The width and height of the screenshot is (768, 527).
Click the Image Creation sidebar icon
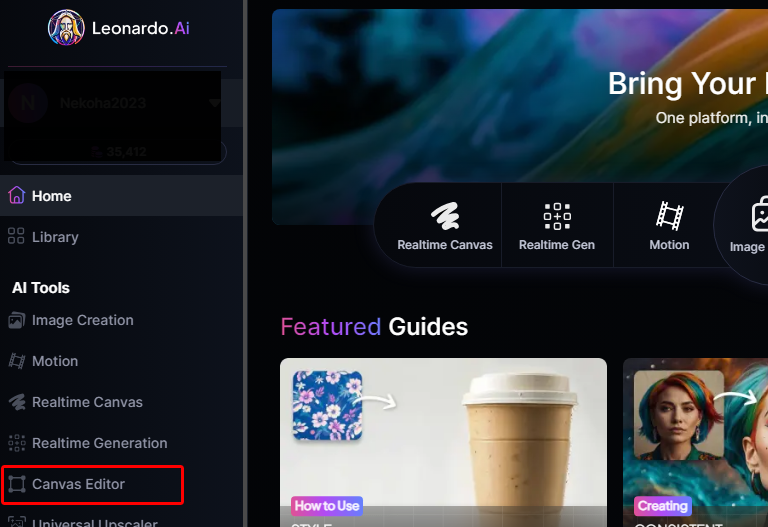pos(17,320)
